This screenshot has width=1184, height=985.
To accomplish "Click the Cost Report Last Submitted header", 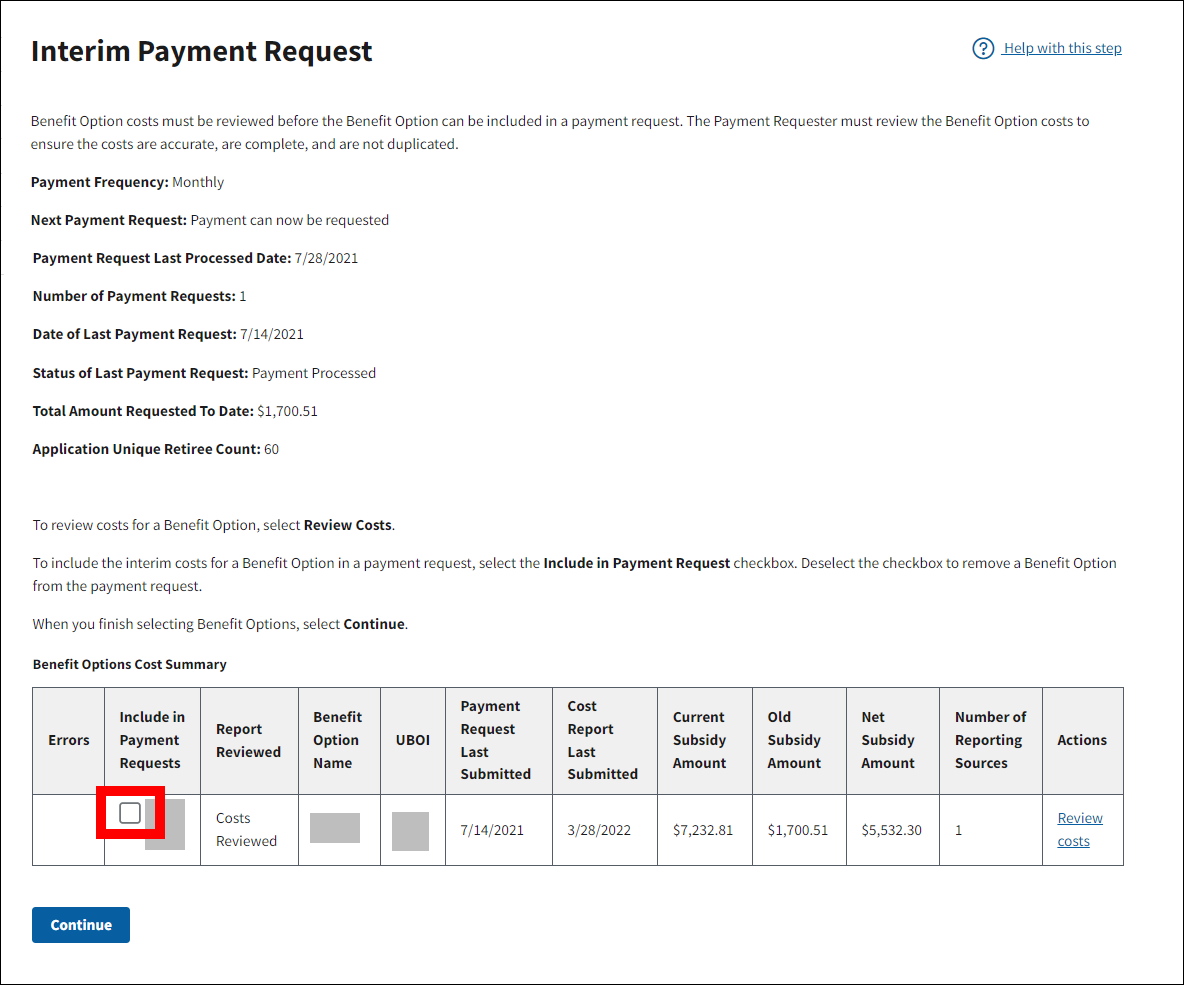I will (x=602, y=740).
